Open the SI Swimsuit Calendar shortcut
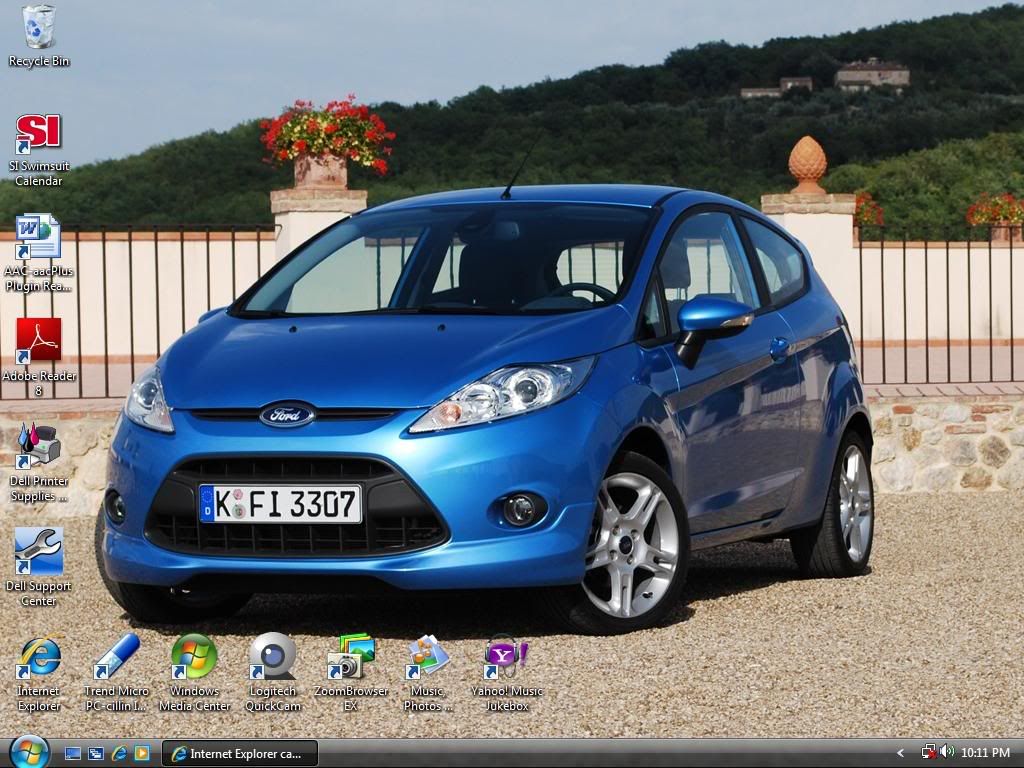This screenshot has height=768, width=1024. tap(39, 133)
